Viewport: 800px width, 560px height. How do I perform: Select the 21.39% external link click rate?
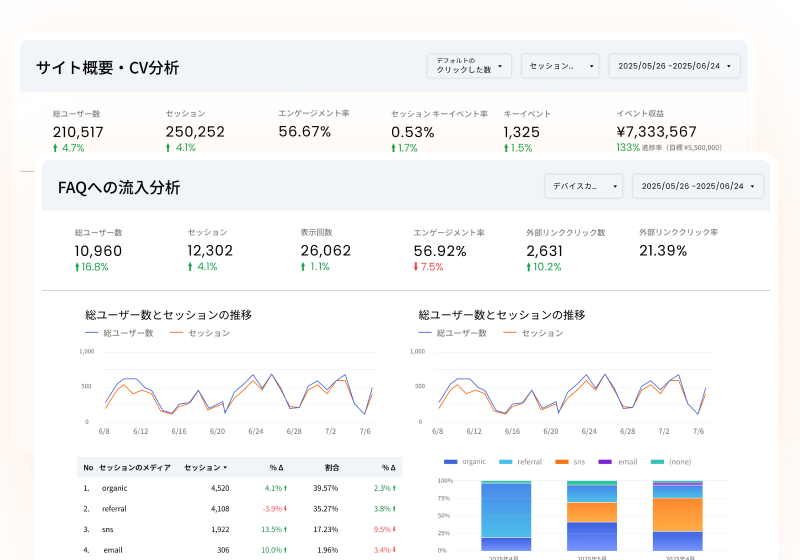pyautogui.click(x=663, y=250)
